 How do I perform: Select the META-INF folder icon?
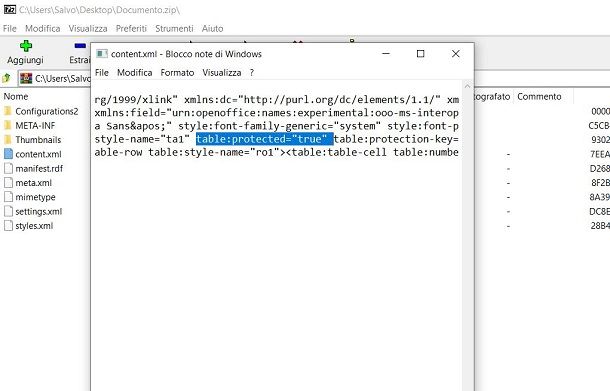pyautogui.click(x=8, y=126)
